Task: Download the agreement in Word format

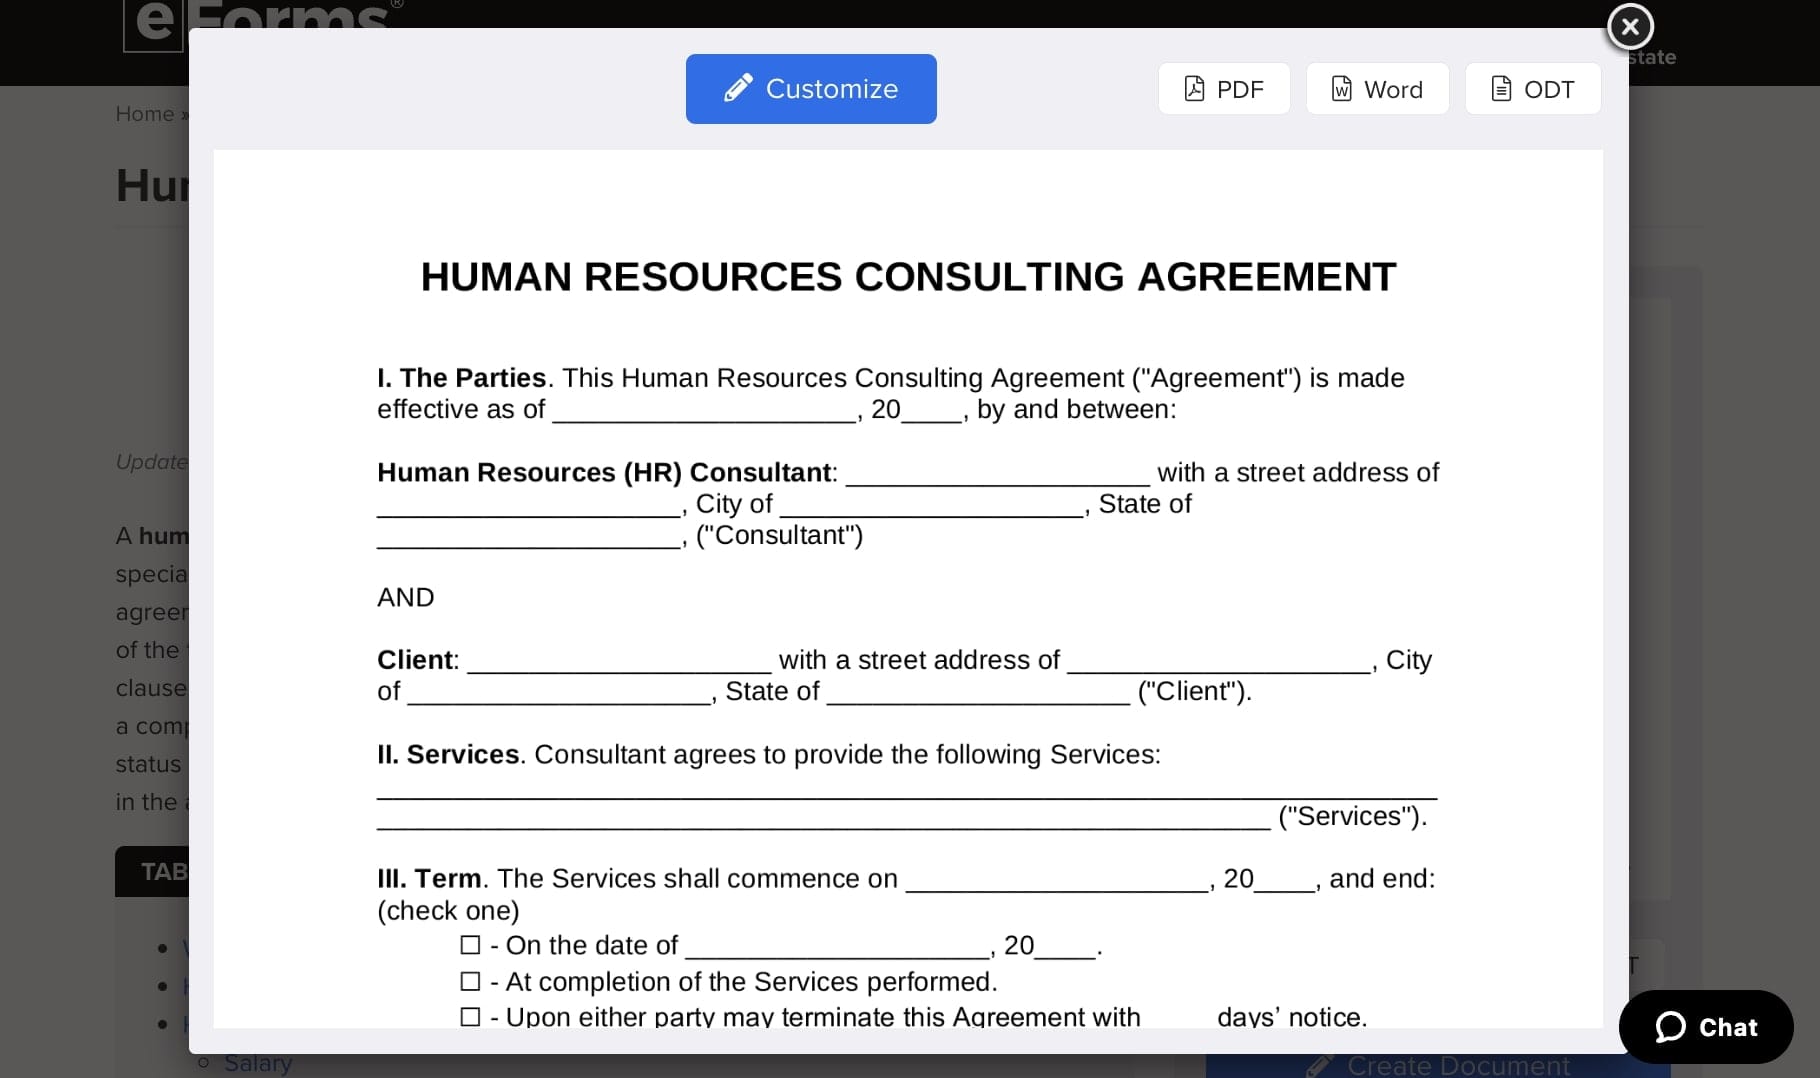Action: (1376, 89)
